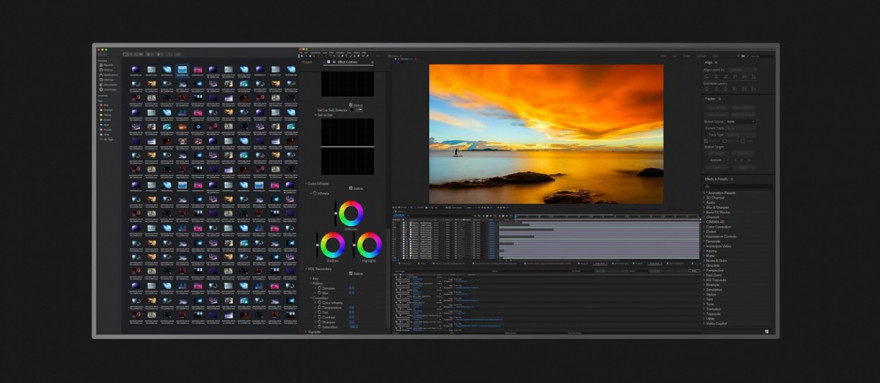The height and width of the screenshot is (383, 880).
Task: Toggle the Position checkbox in Tracker panel
Action: tap(706, 141)
